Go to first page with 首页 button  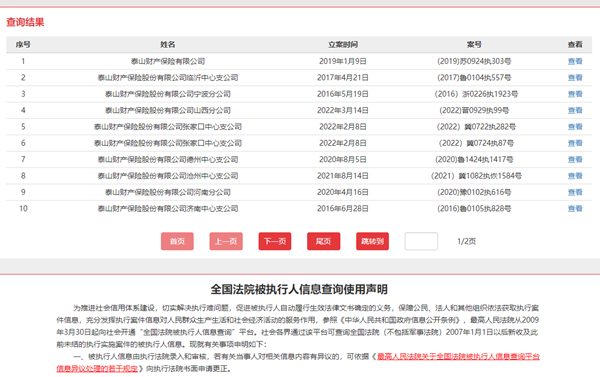click(177, 241)
